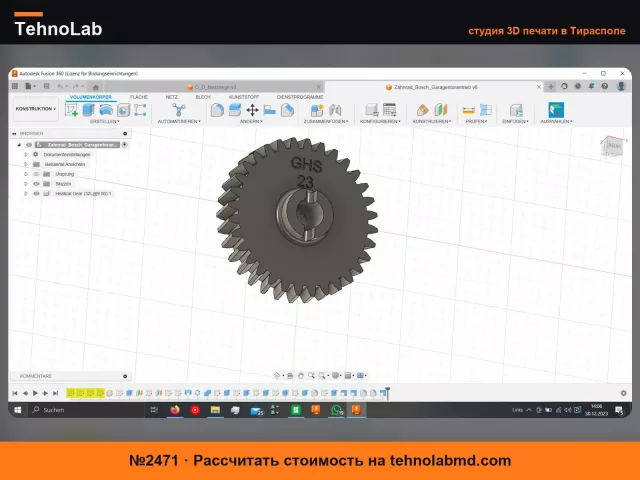Open the Konstruktion workspace dropdown
Viewport: 640px width, 480px height.
36,109
